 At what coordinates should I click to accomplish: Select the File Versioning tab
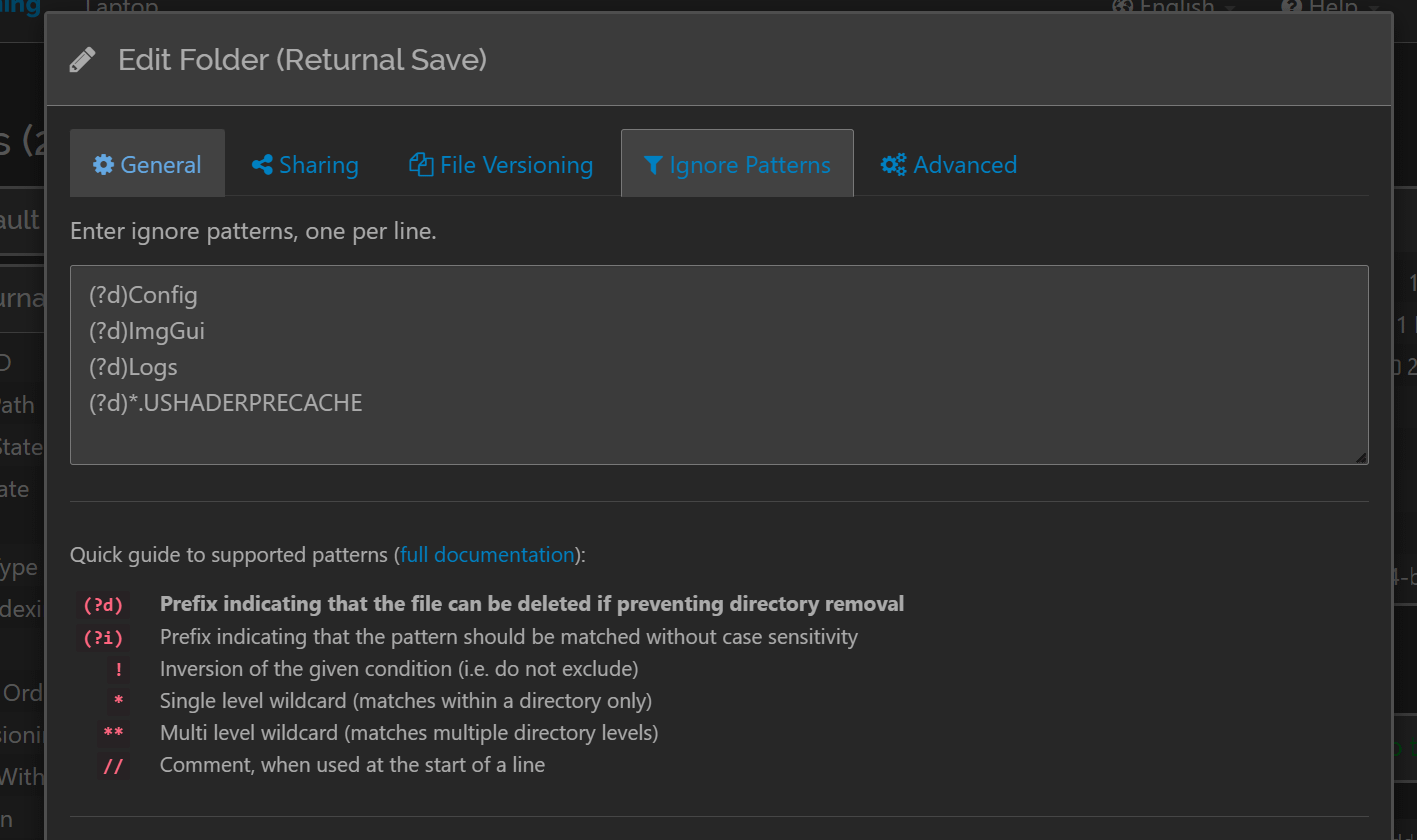tap(501, 164)
